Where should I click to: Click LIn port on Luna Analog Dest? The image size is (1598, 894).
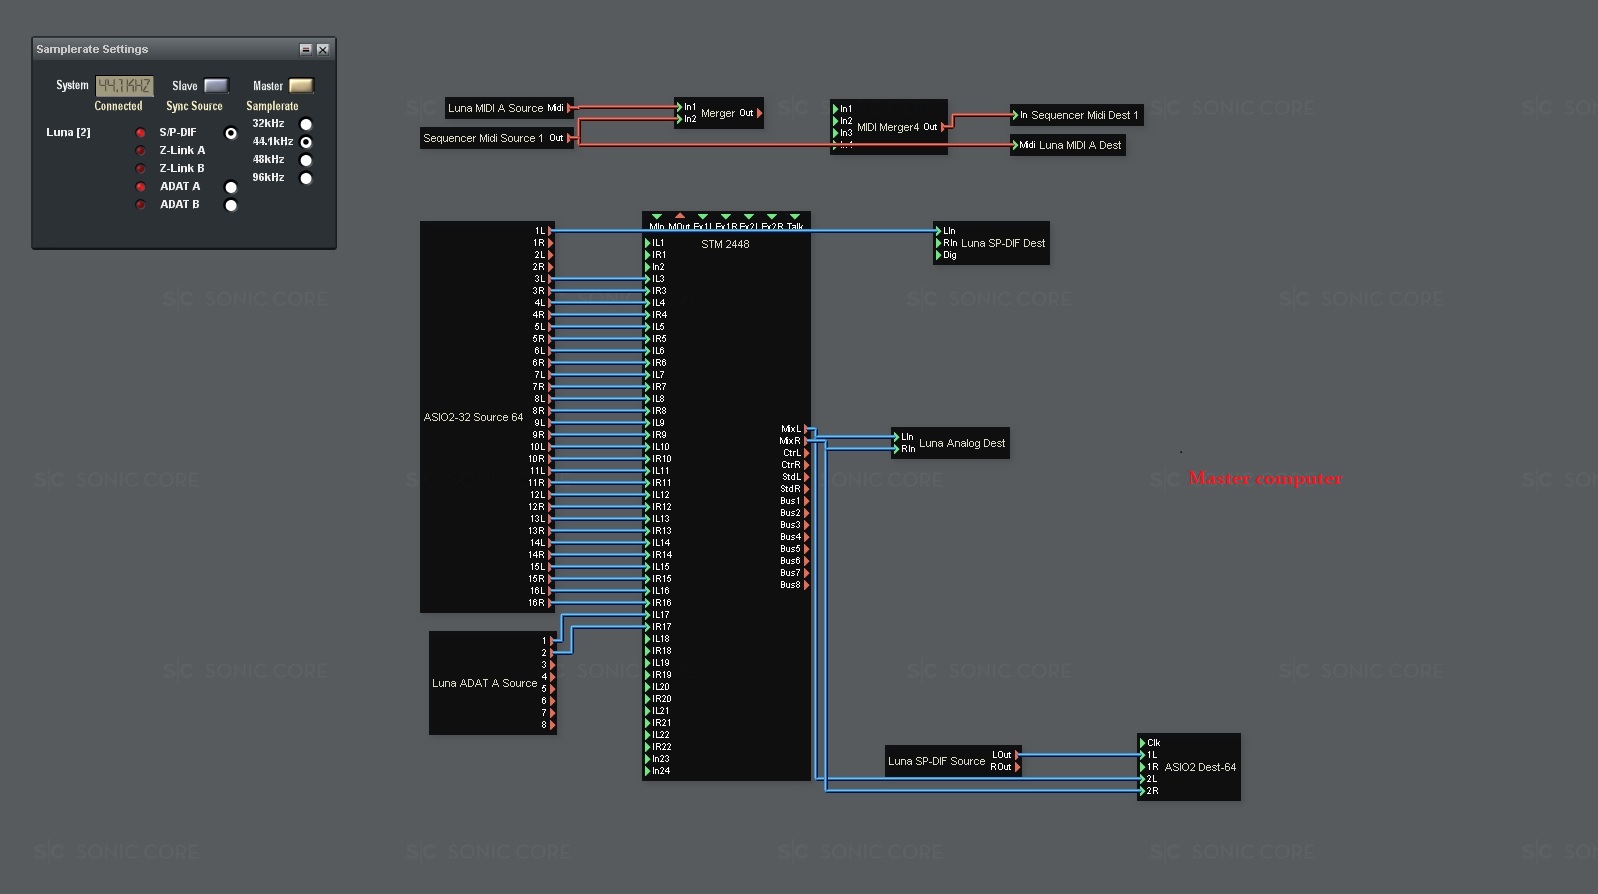tap(896, 437)
